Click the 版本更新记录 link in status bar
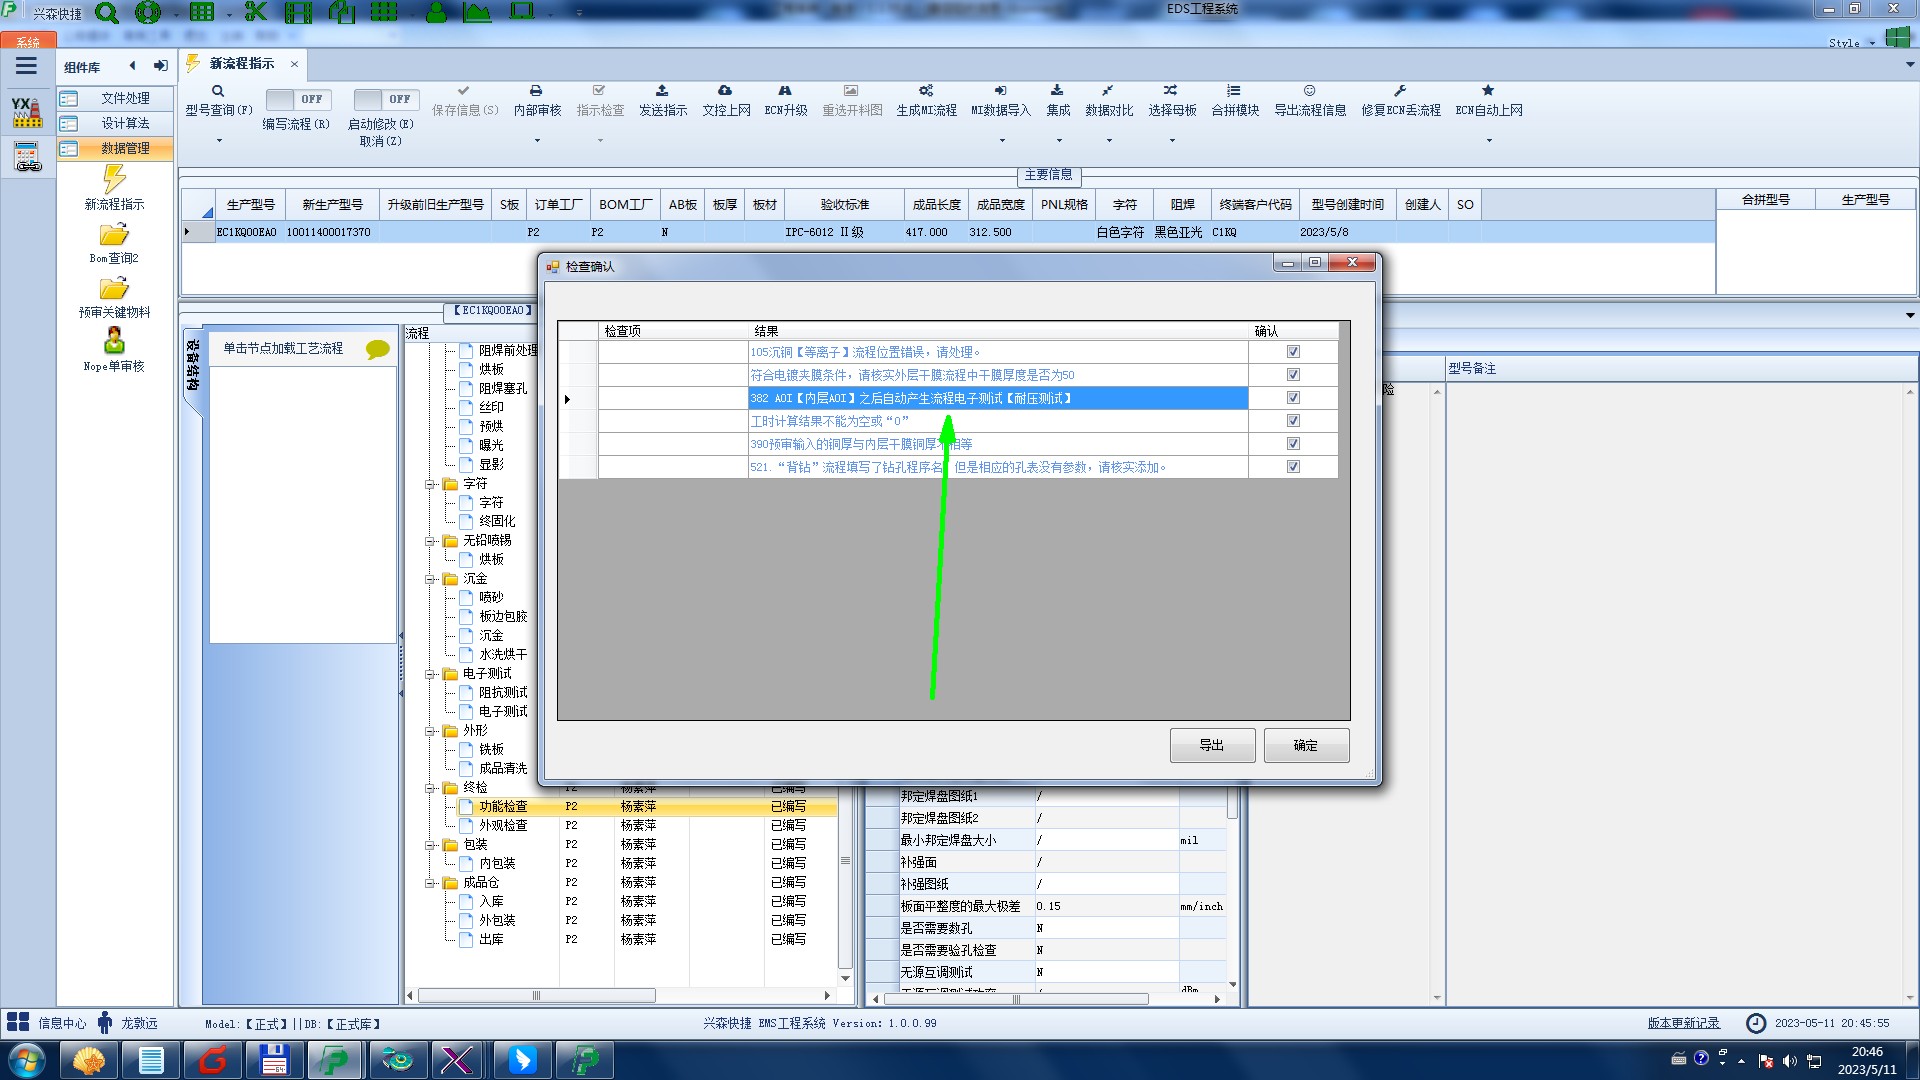 1683,1023
